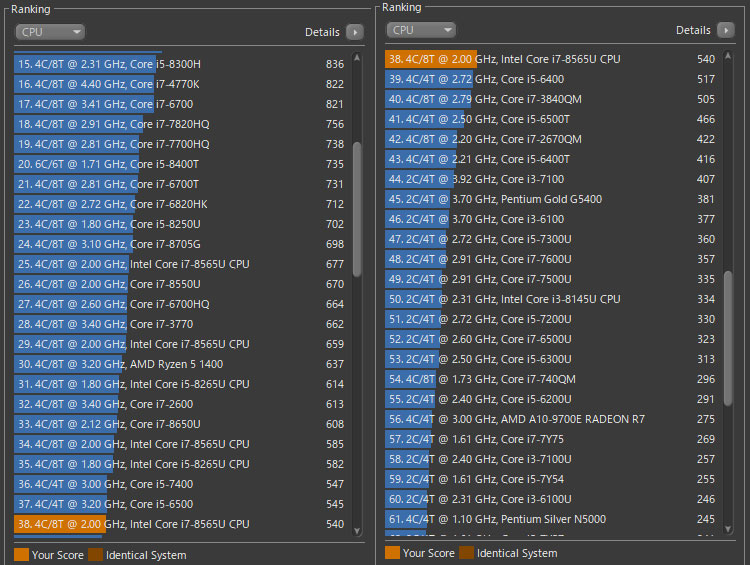Select row 49 Core i7-7500U

pos(552,279)
